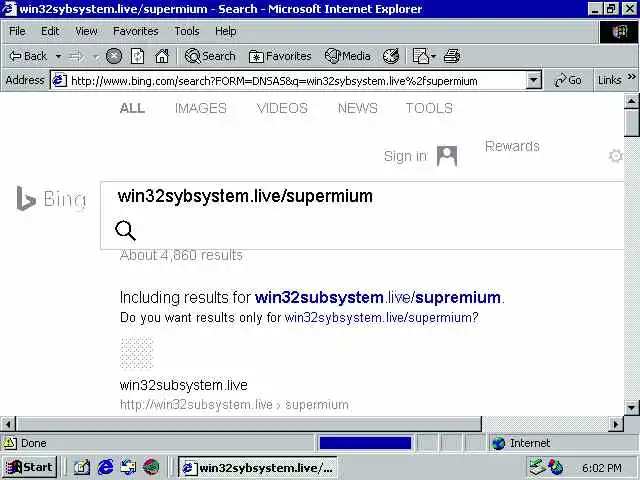Click the blue page loading progress bar
This screenshot has width=640, height=480.
[365, 443]
